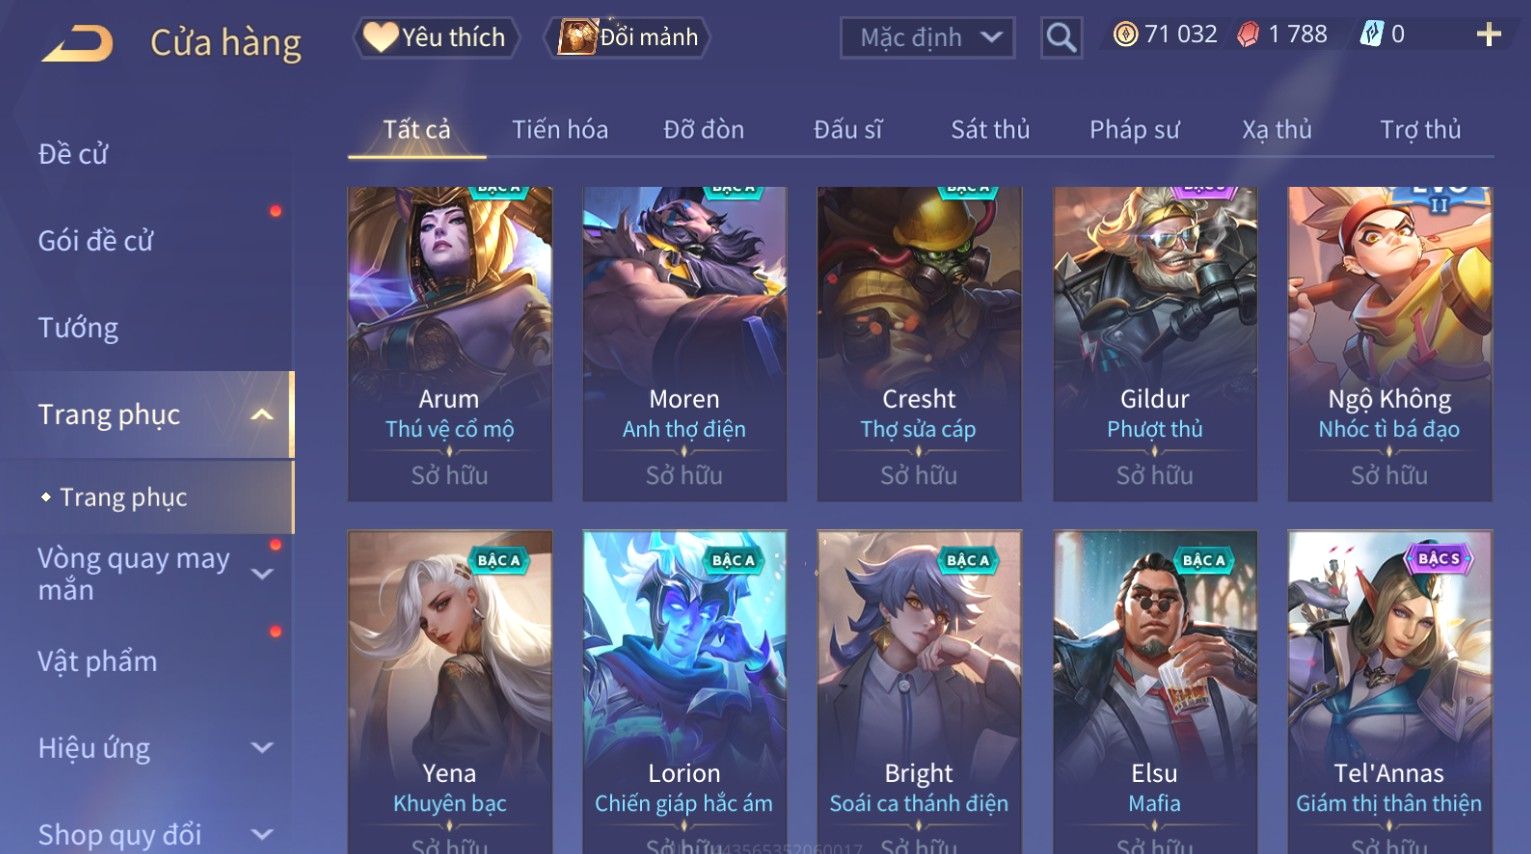This screenshot has height=854, width=1531.
Task: Expand the Shop quy đổi section
Action: pos(262,834)
